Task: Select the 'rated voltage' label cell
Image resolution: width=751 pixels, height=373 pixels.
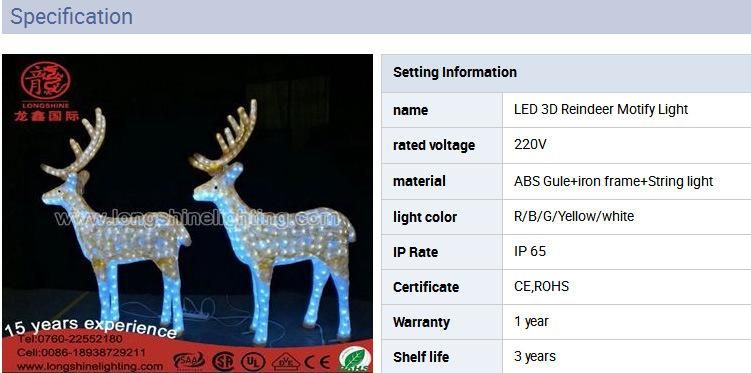Action: pyautogui.click(x=442, y=145)
